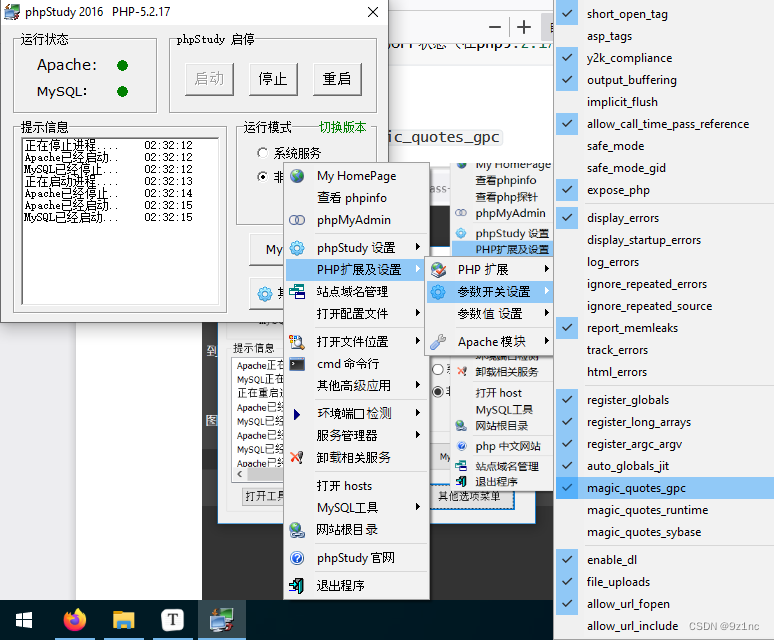Click the blue arrow icon beside 环境端口检测
774x640 pixels.
click(x=297, y=414)
